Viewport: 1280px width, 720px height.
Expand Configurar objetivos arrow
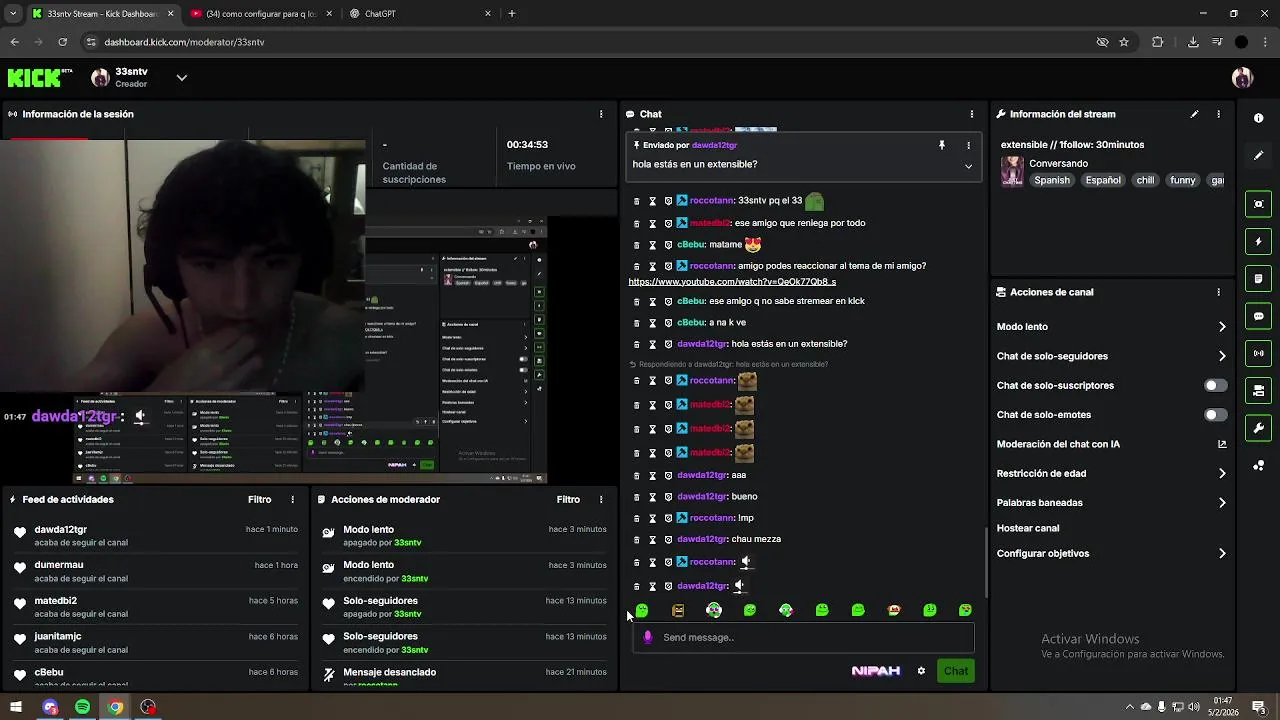click(1222, 554)
